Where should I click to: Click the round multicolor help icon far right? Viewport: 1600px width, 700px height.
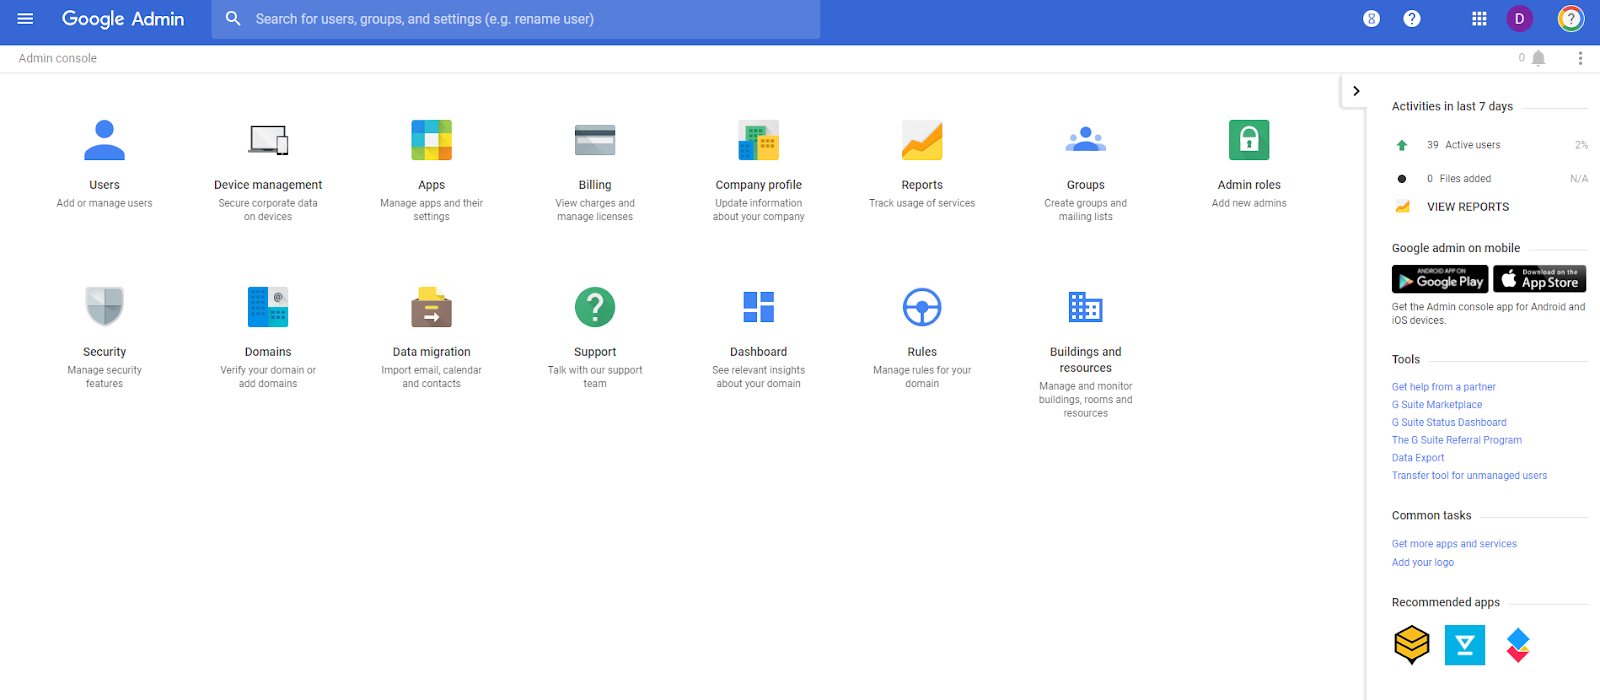1571,19
